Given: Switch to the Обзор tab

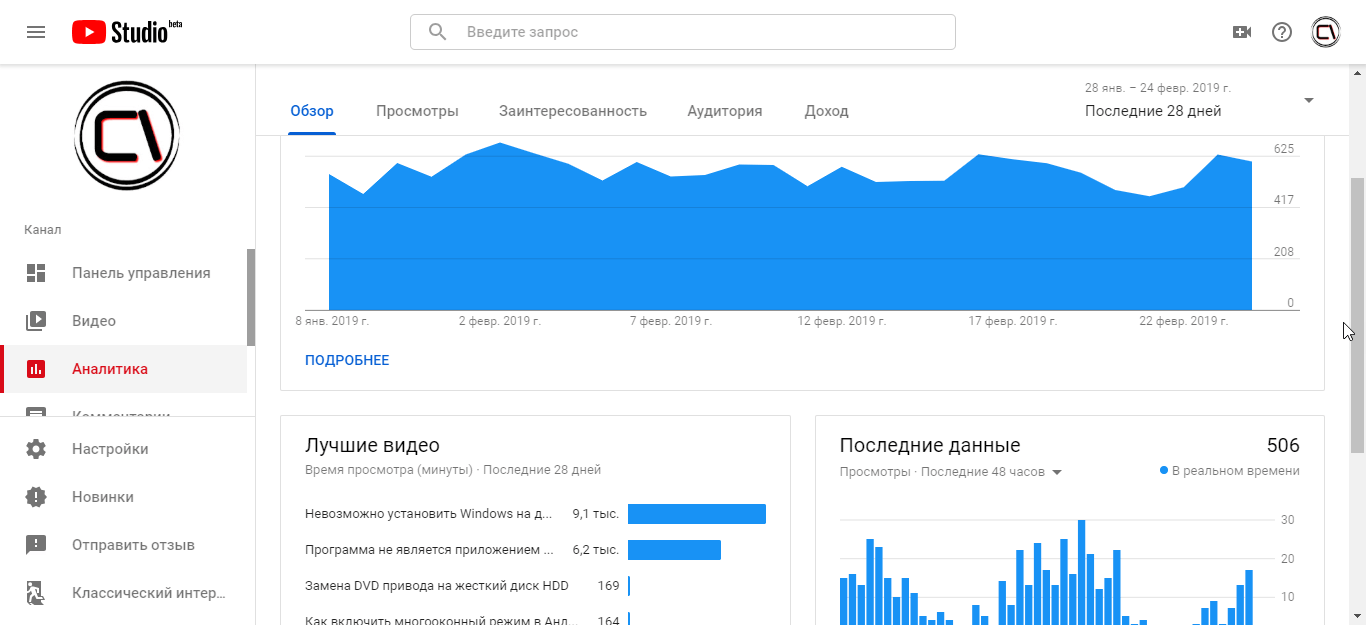Looking at the screenshot, I should pyautogui.click(x=312, y=111).
